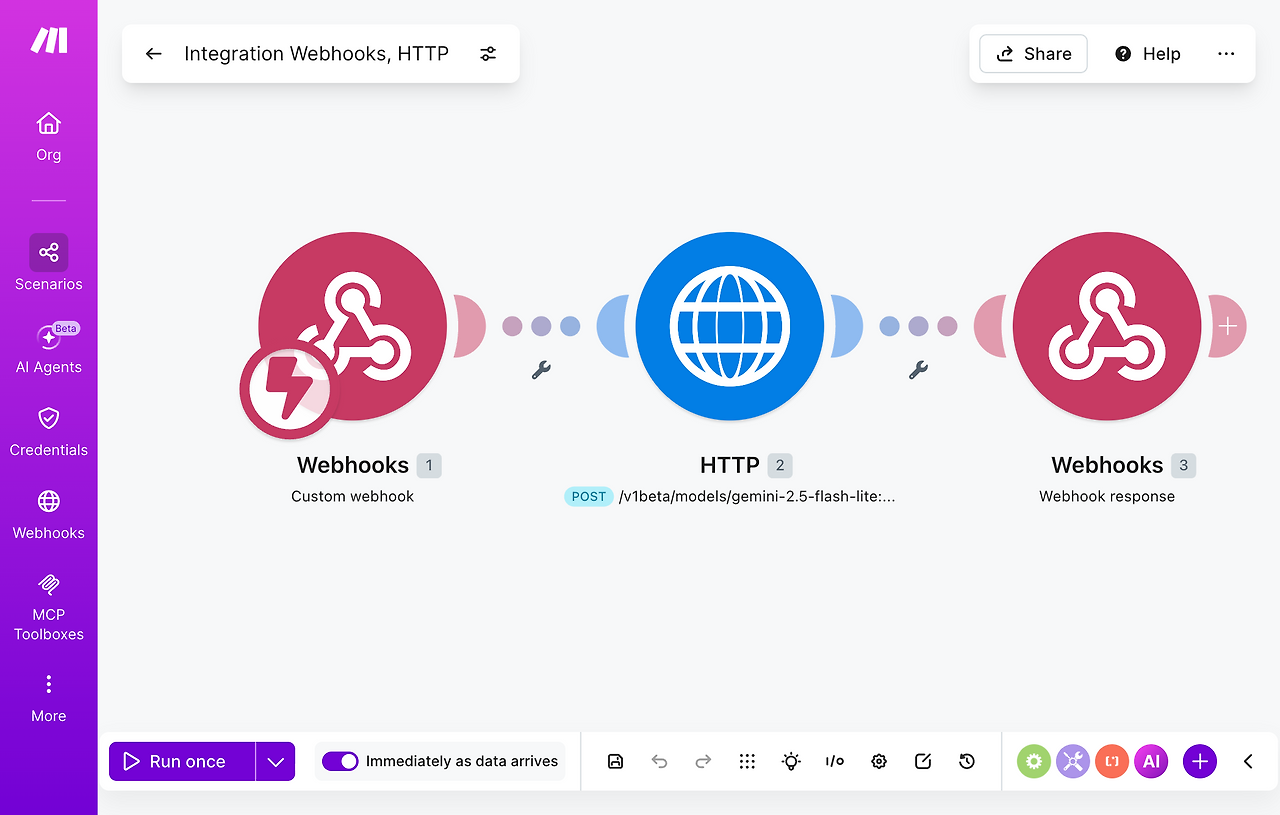Screen dimensions: 1280x815
Task: Click the Beta tag on AI Agents
Action: click(66, 328)
